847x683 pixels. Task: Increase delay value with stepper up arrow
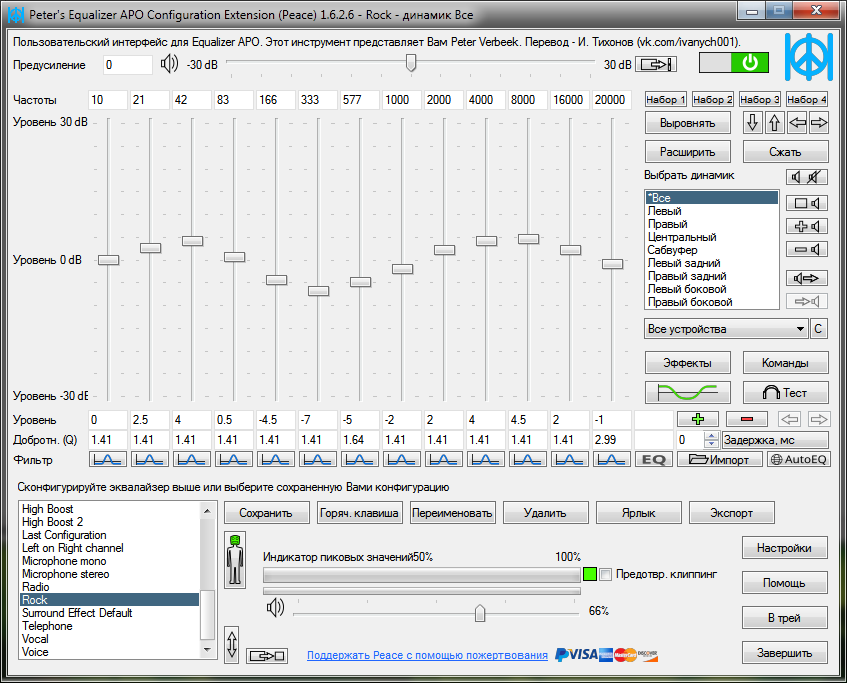tap(711, 436)
